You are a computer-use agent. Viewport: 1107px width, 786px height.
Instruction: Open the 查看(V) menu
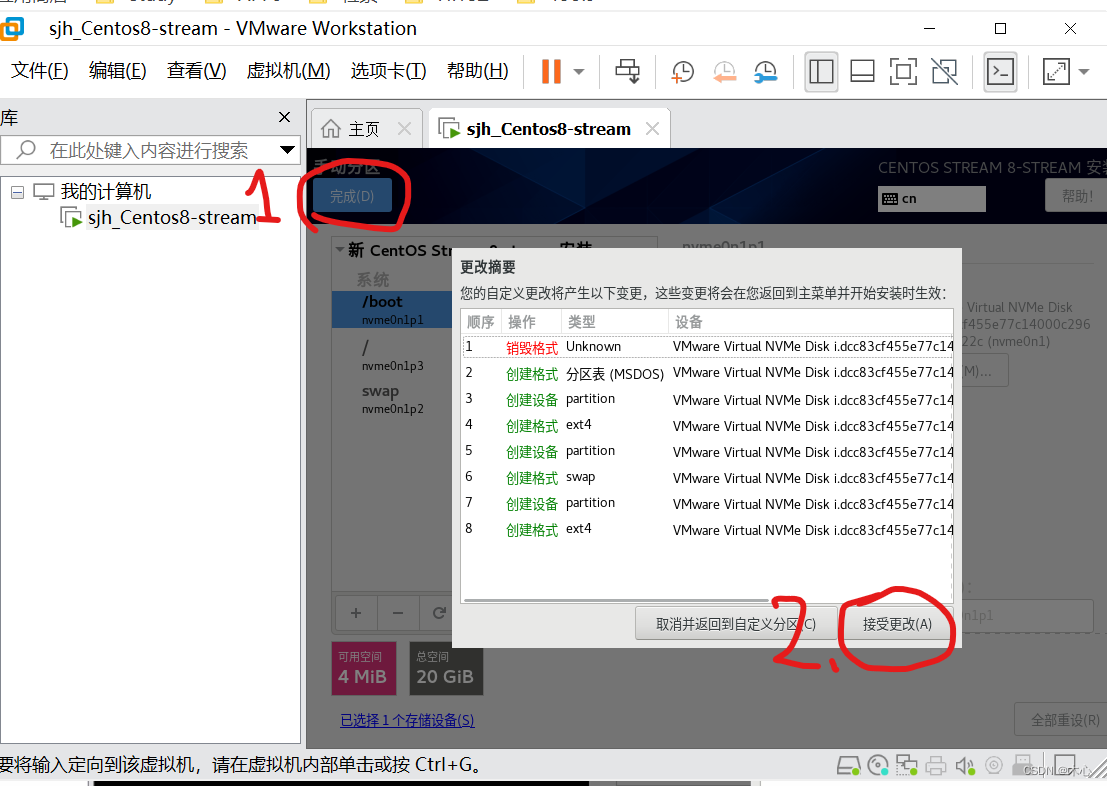[196, 71]
